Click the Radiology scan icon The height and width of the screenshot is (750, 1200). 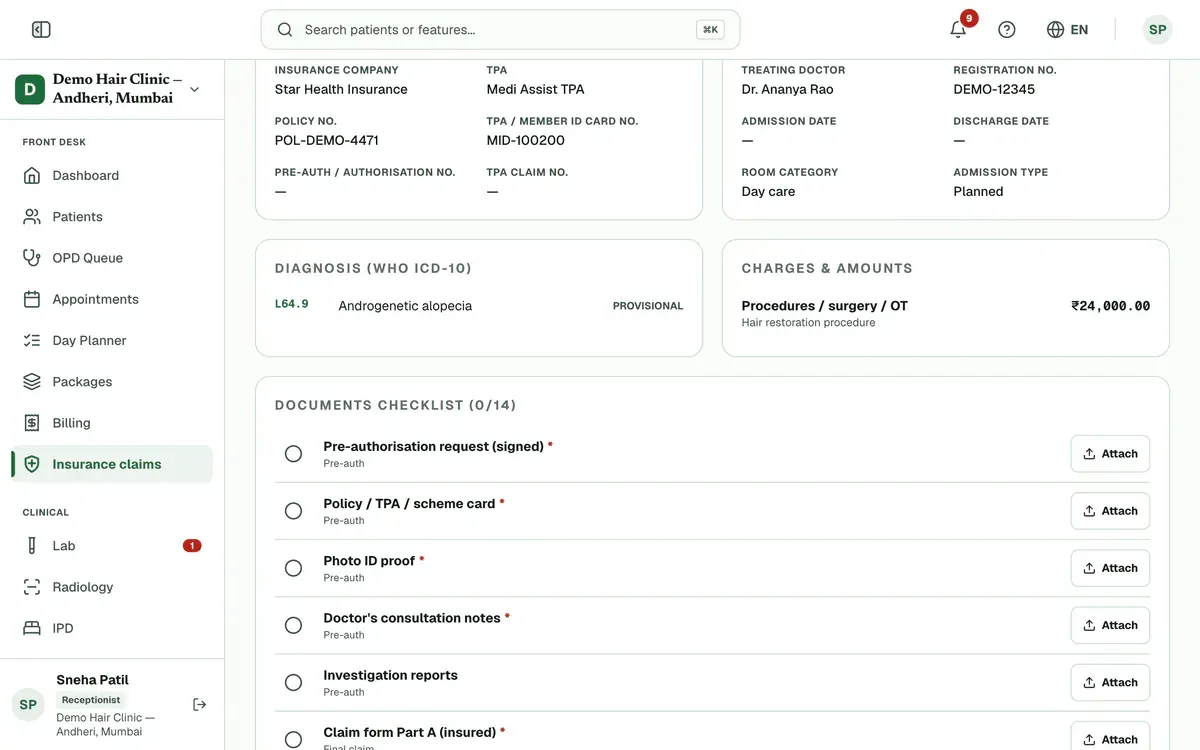tap(32, 587)
